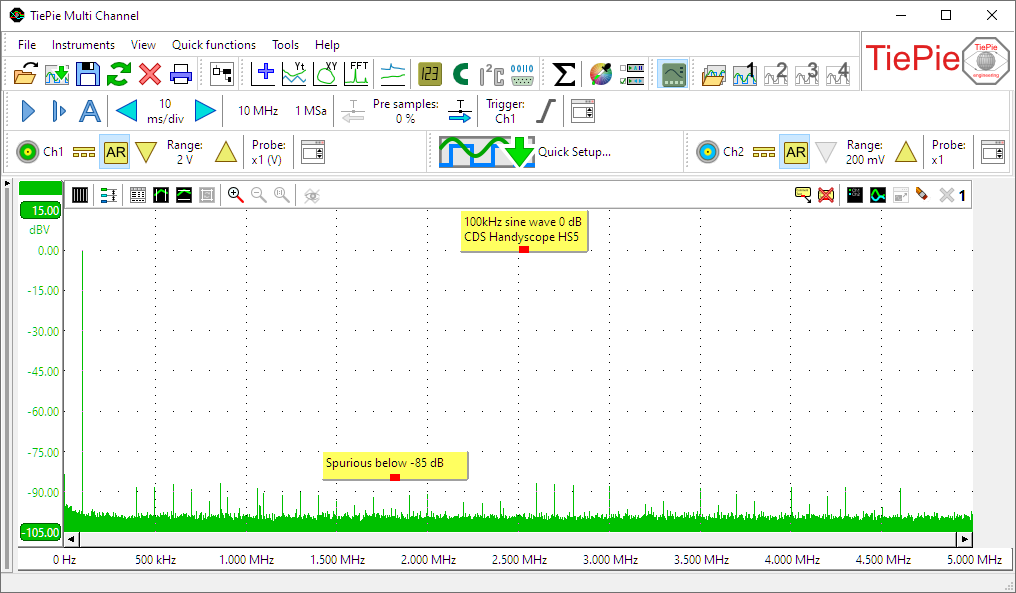Click the Sigma math icon
The height and width of the screenshot is (593, 1016).
[x=564, y=74]
